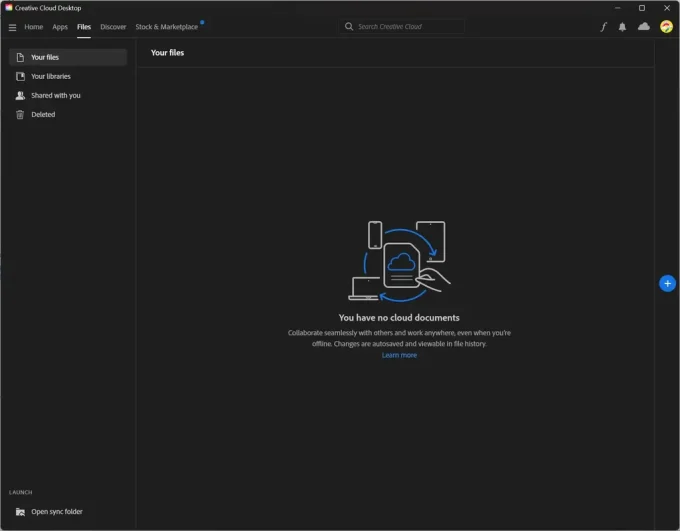The width and height of the screenshot is (680, 531).
Task: Switch to the Apps tab
Action: (60, 27)
